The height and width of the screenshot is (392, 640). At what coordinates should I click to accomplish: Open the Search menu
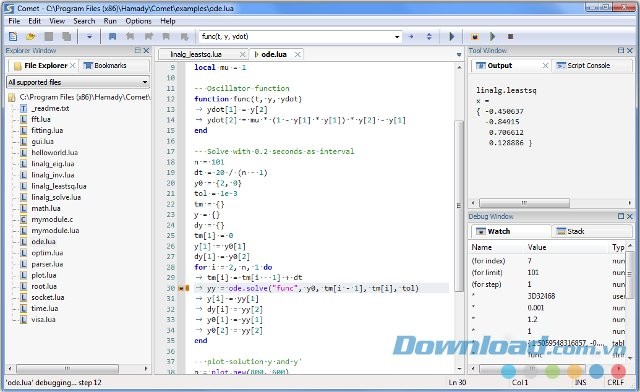(x=84, y=21)
